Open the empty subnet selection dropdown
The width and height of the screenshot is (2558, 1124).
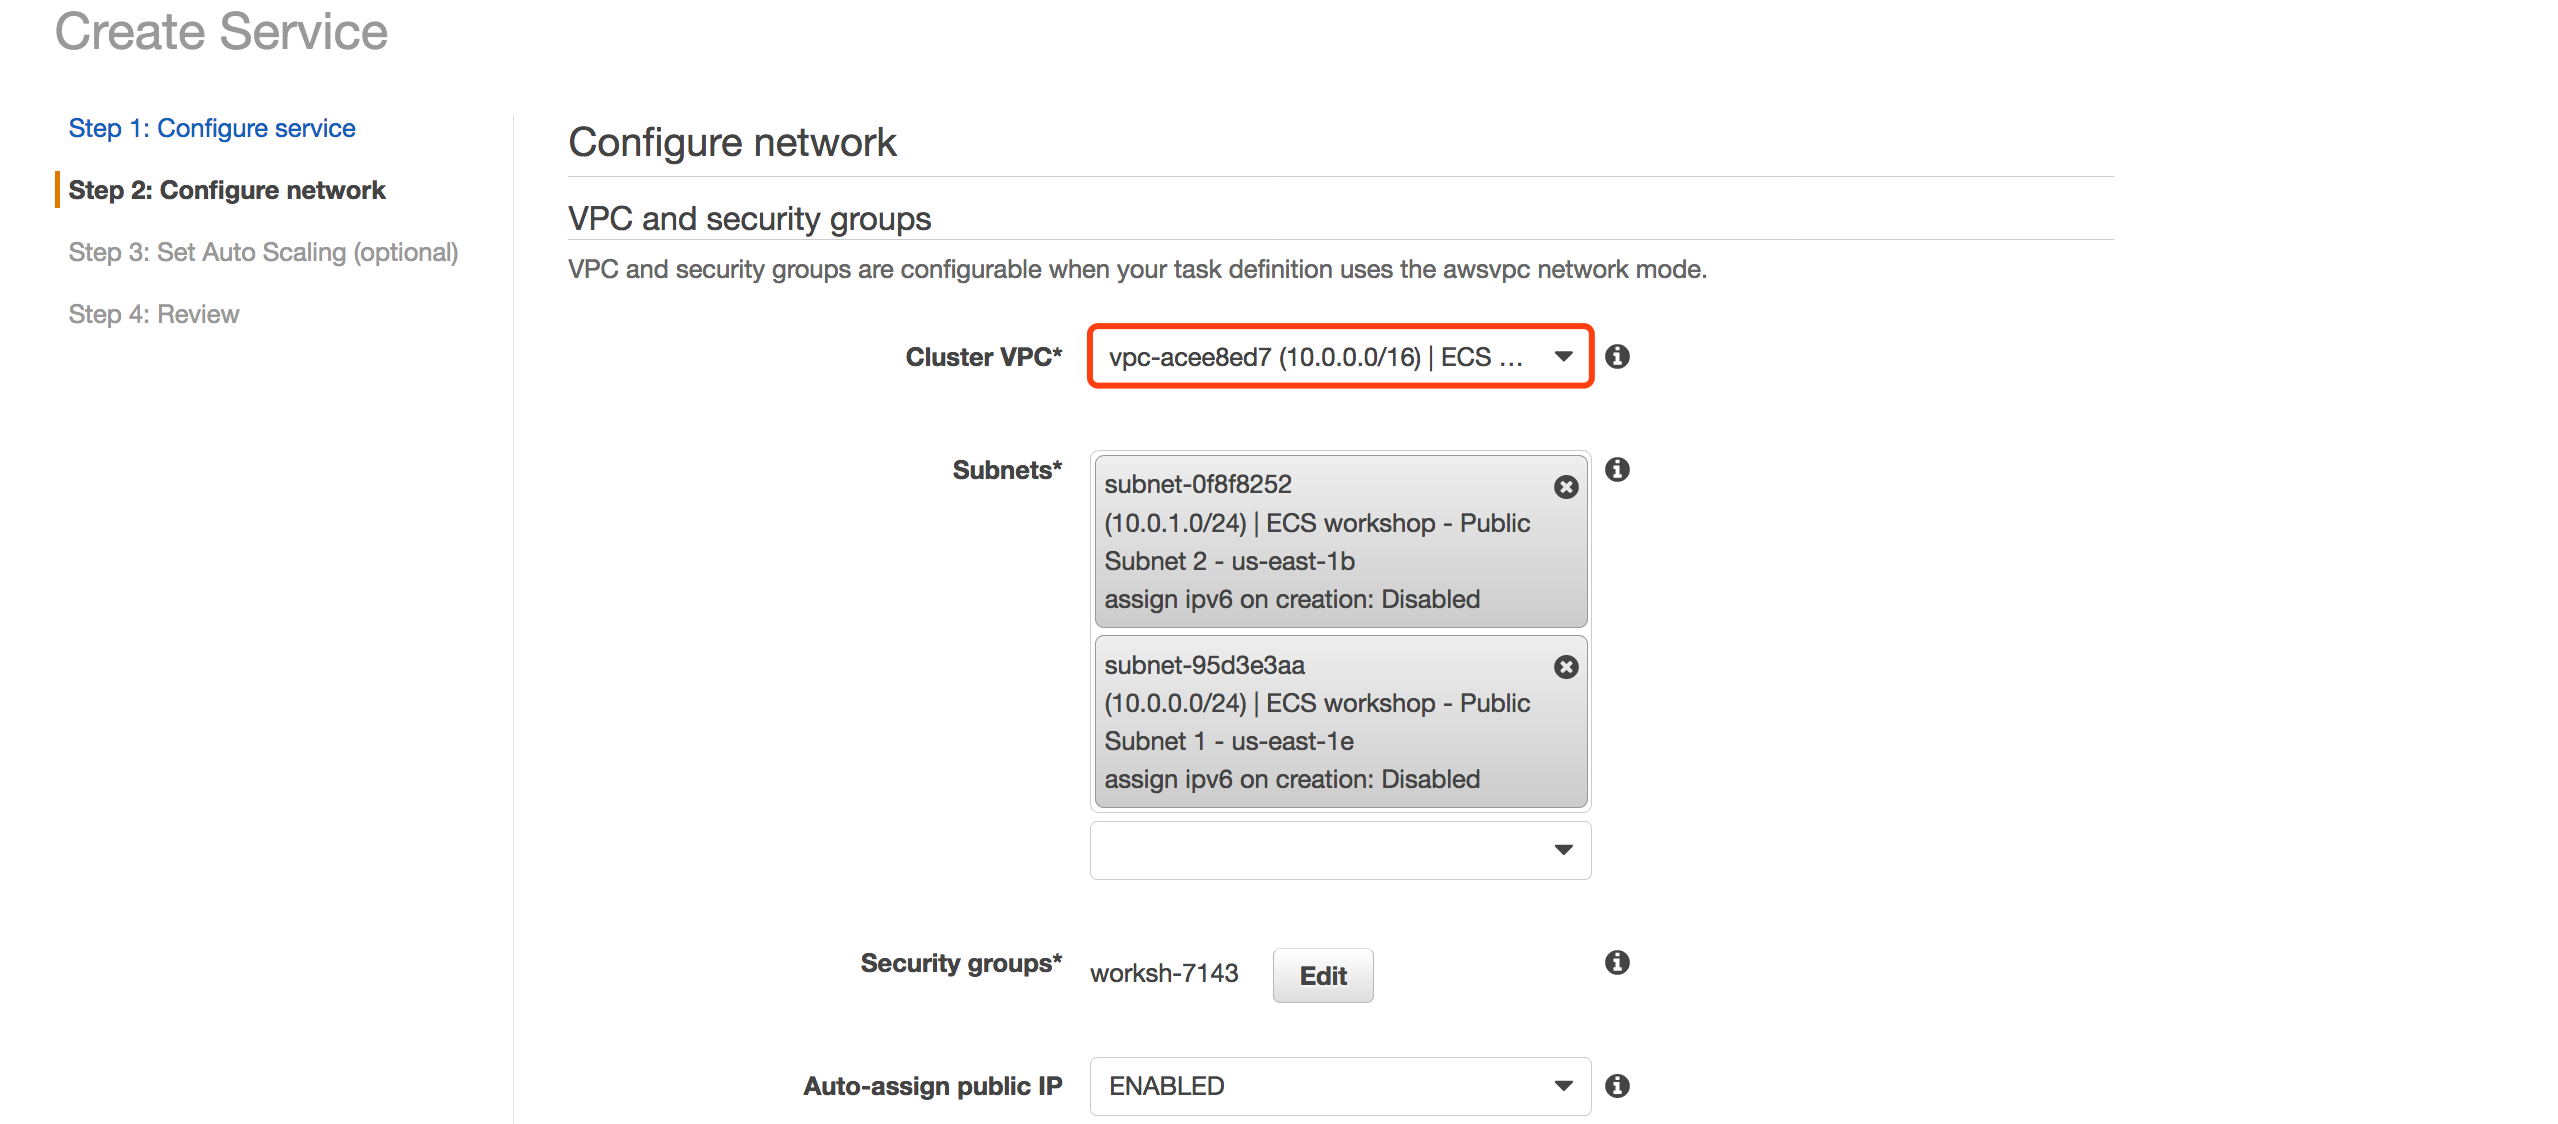pos(1340,850)
